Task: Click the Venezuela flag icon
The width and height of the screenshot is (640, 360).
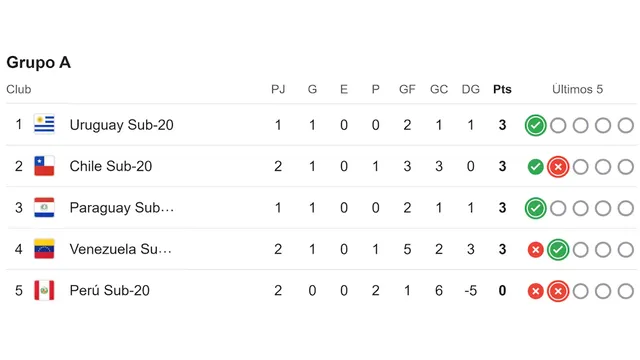Action: coord(44,249)
